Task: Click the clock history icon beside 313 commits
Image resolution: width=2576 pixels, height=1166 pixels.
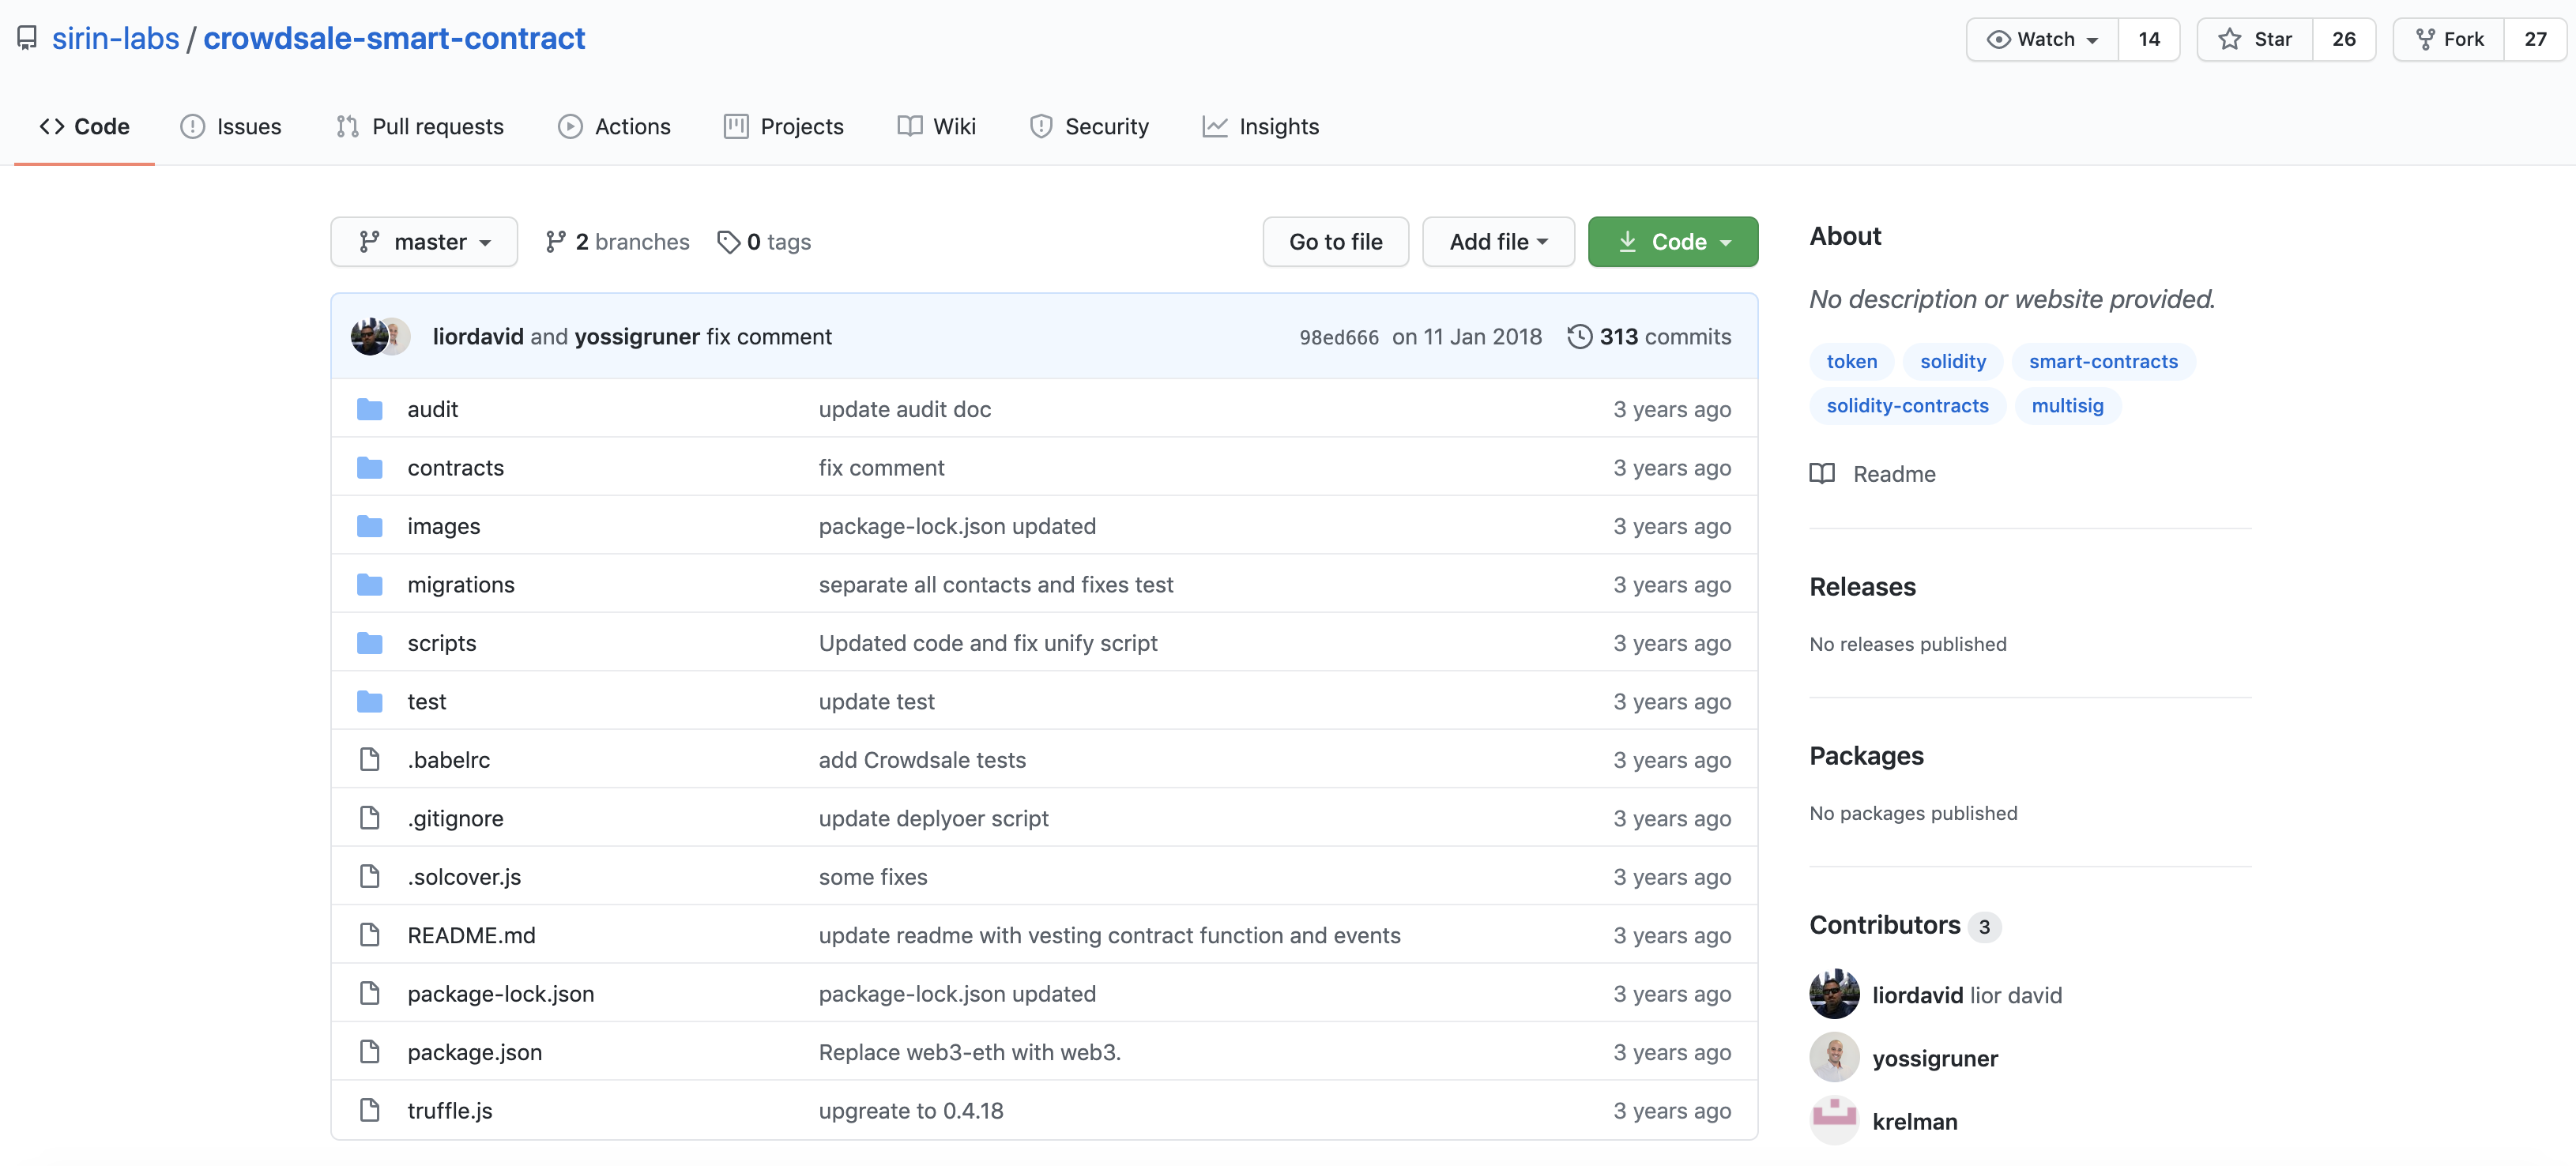Action: pyautogui.click(x=1579, y=336)
